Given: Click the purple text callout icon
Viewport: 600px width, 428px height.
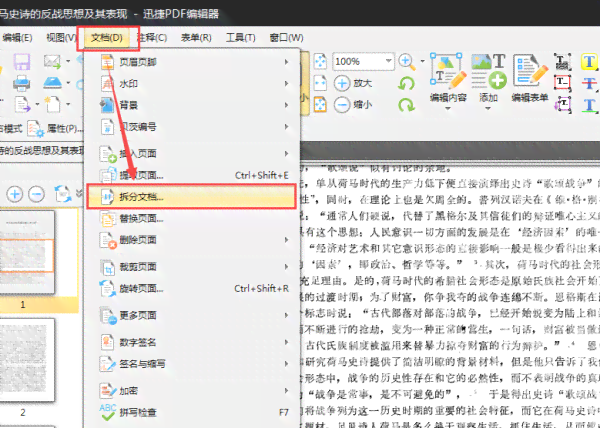Looking at the screenshot, I should pos(563,104).
